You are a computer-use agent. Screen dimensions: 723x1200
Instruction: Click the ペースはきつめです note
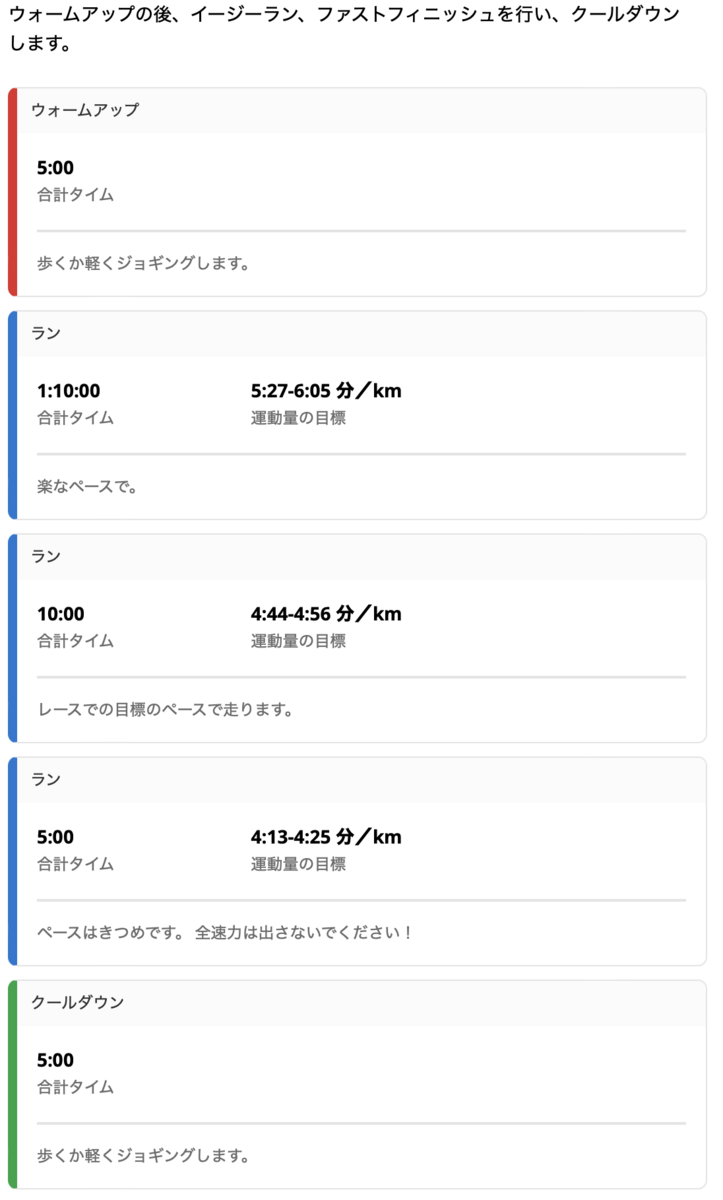tap(225, 933)
